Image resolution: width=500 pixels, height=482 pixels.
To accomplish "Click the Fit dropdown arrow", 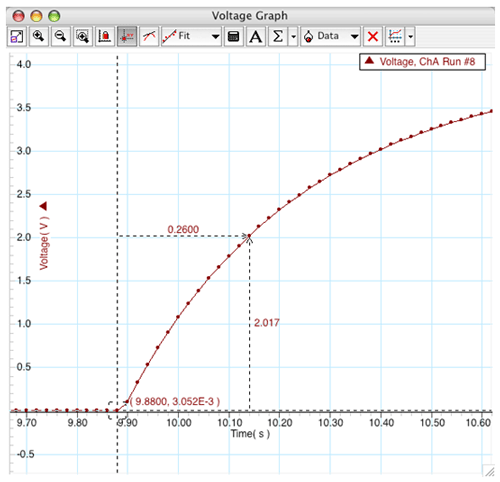I will coord(216,37).
